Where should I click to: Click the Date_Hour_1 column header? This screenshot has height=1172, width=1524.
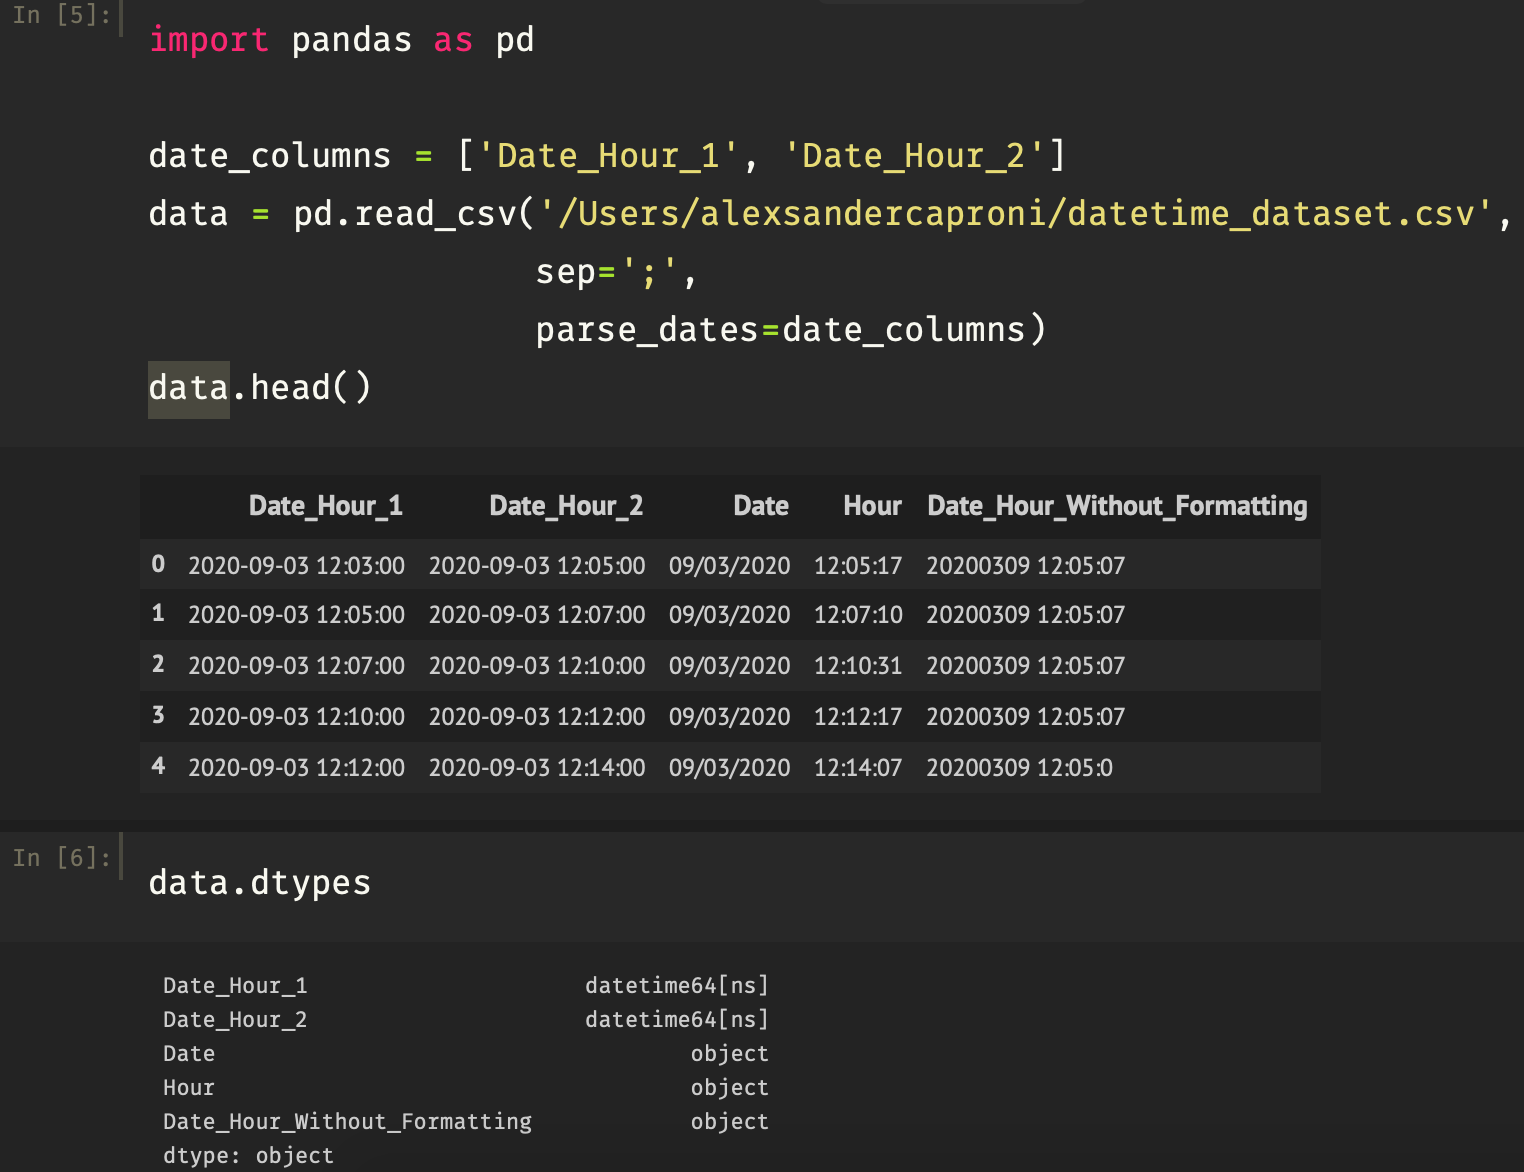(325, 506)
